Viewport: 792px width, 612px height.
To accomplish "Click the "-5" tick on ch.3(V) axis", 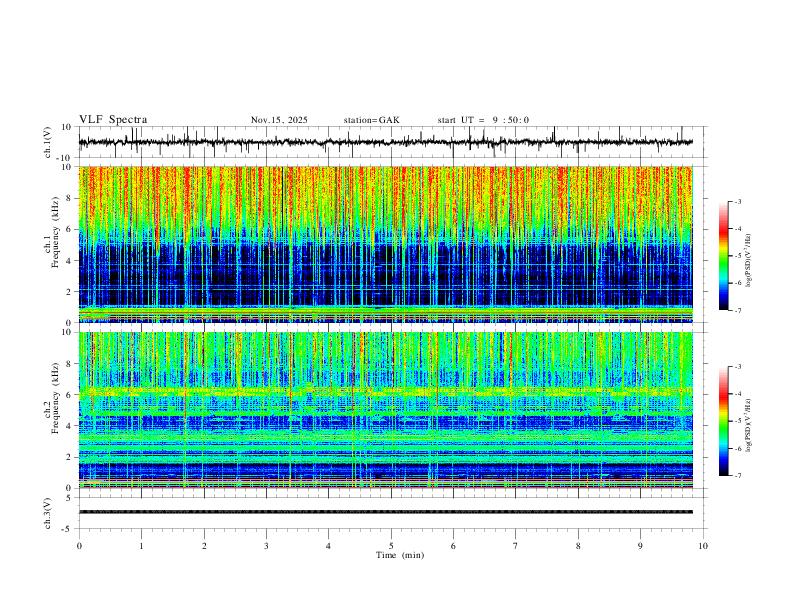I will (x=68, y=529).
